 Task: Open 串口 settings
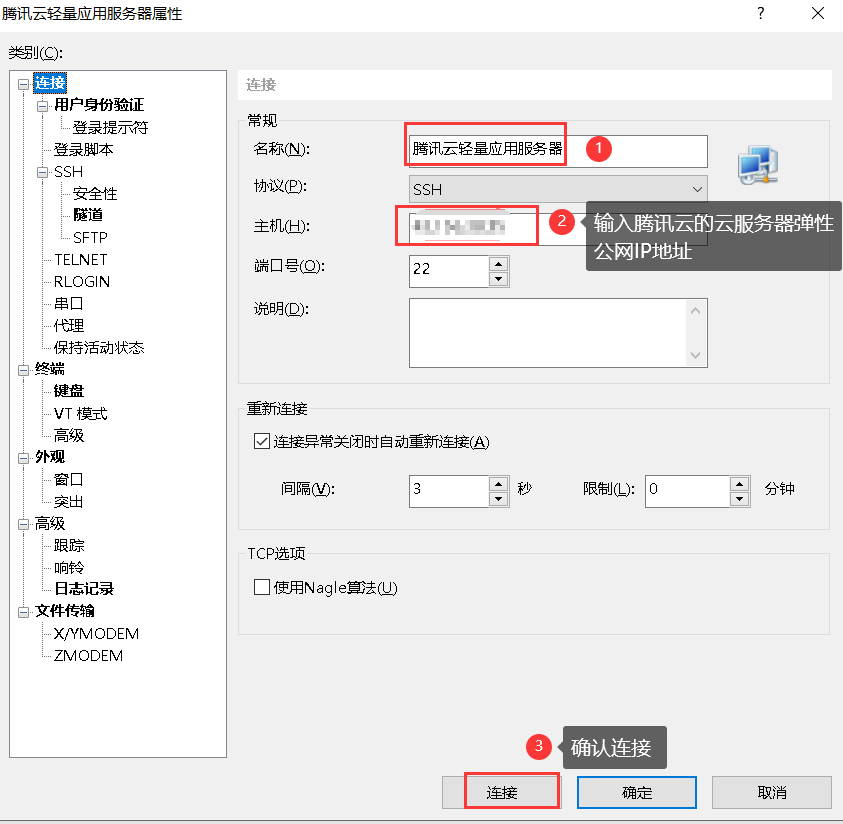[x=69, y=304]
